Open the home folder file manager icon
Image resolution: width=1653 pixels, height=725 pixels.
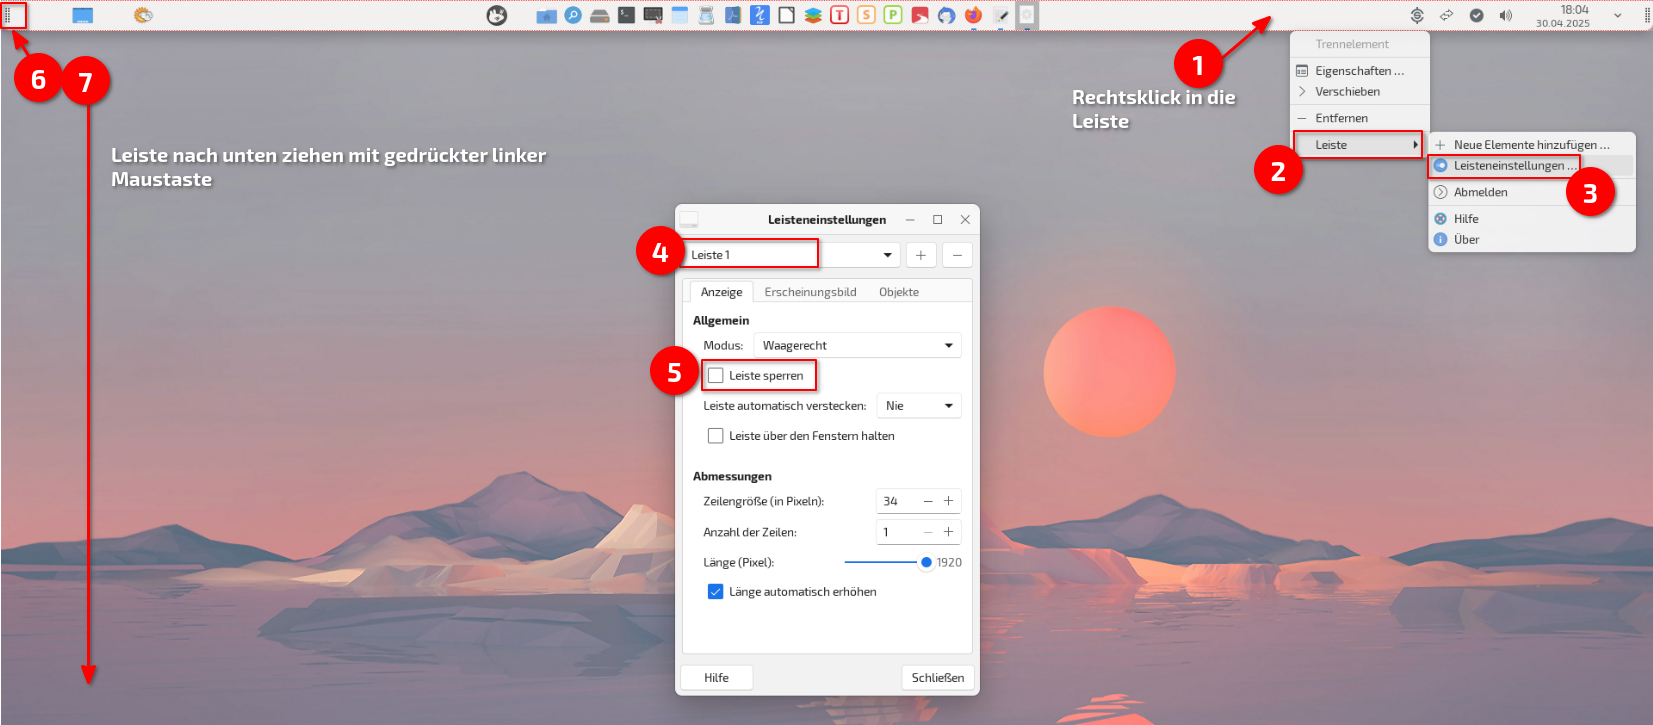coord(546,15)
